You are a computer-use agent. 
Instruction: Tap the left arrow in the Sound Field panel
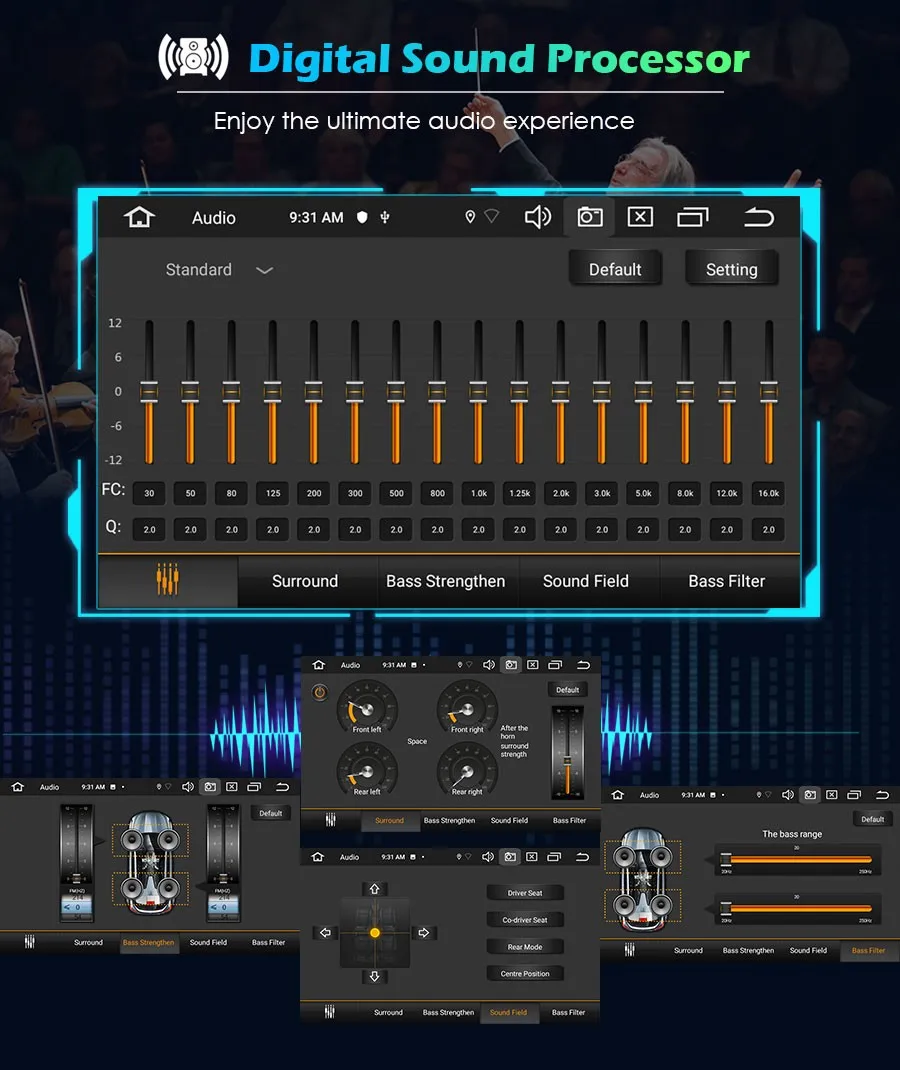(325, 933)
